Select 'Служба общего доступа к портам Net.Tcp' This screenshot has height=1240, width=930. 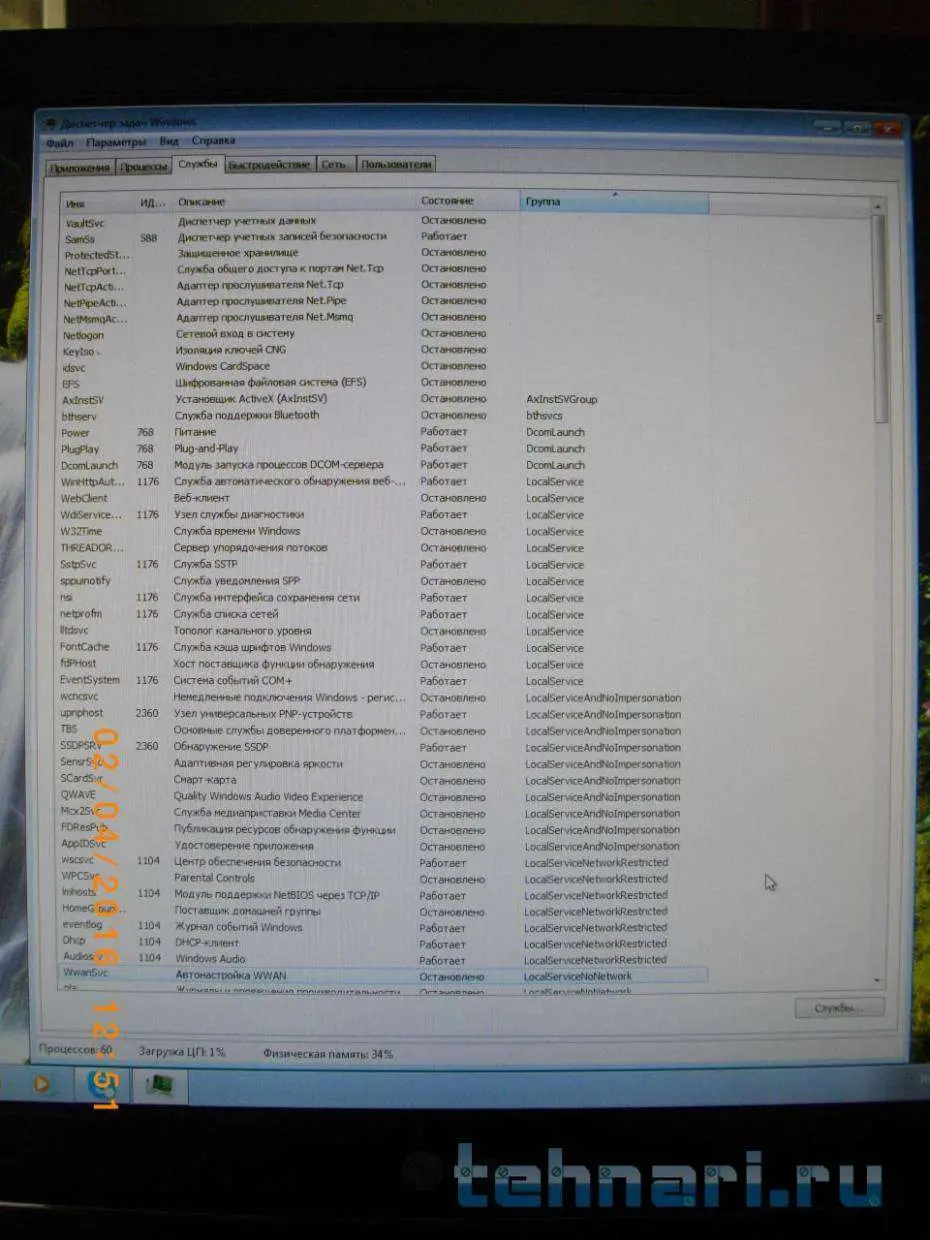point(280,269)
